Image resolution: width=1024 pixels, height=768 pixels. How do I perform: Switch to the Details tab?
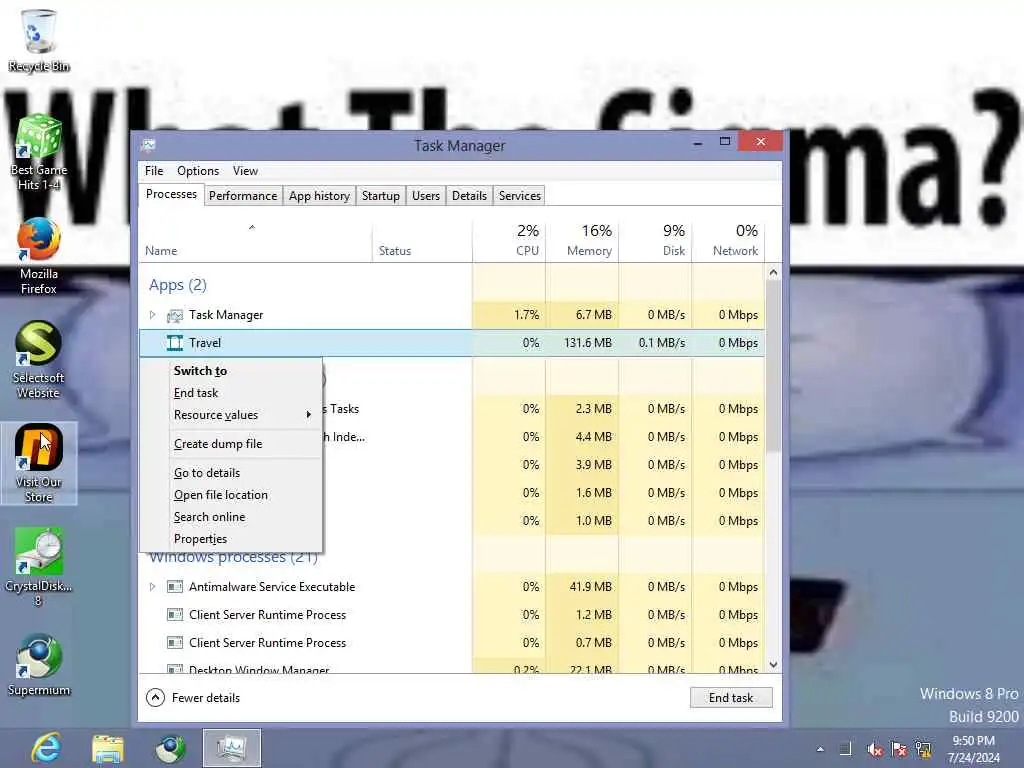470,196
